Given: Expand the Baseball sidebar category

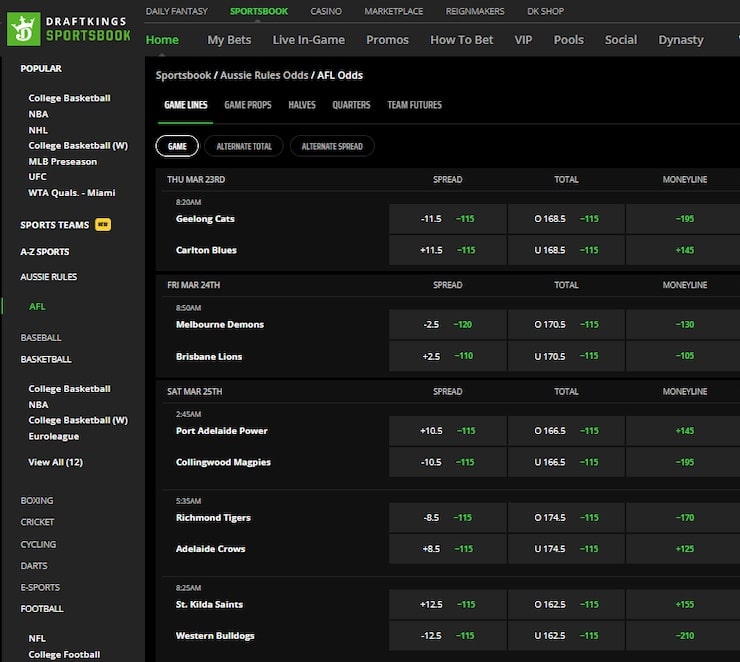Looking at the screenshot, I should pos(41,338).
